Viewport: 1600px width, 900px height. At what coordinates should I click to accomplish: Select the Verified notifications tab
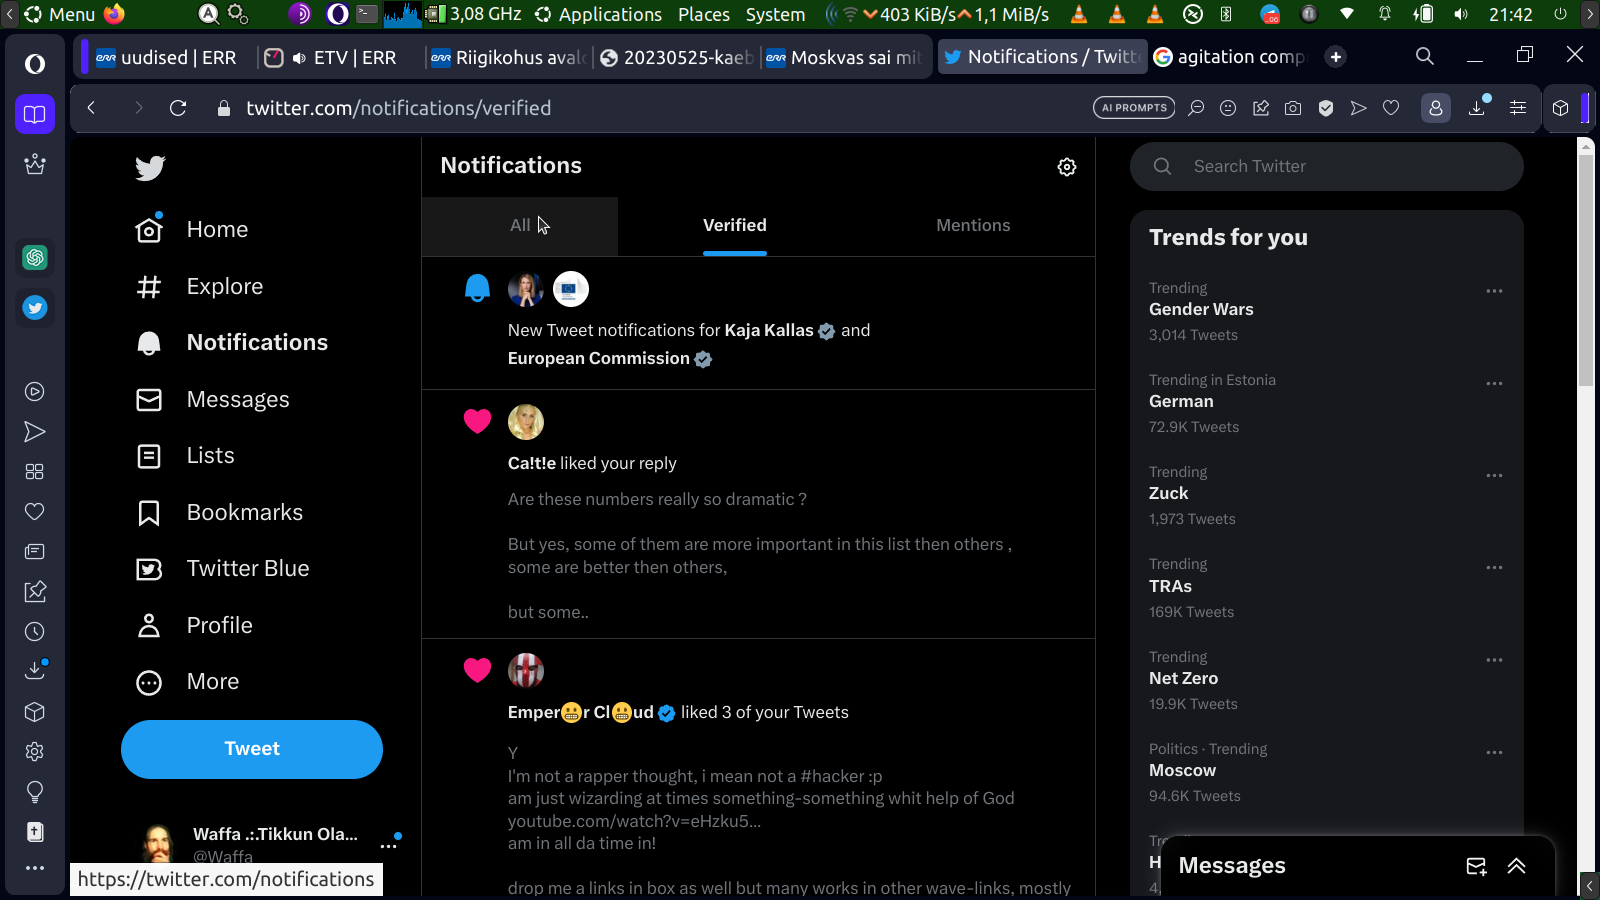point(735,226)
